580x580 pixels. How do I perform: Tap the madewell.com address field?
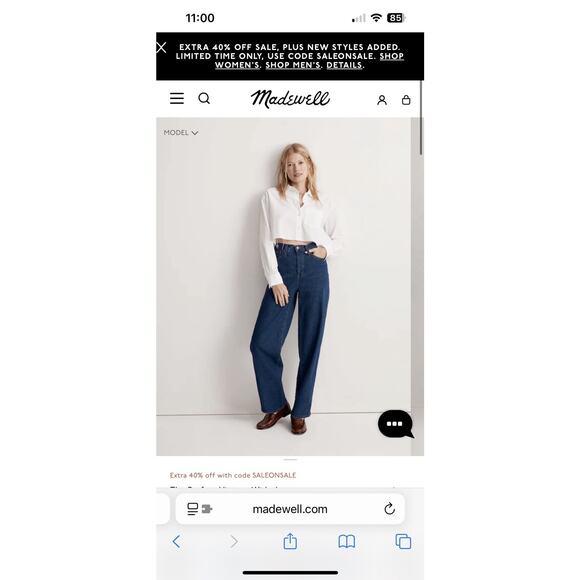(290, 509)
